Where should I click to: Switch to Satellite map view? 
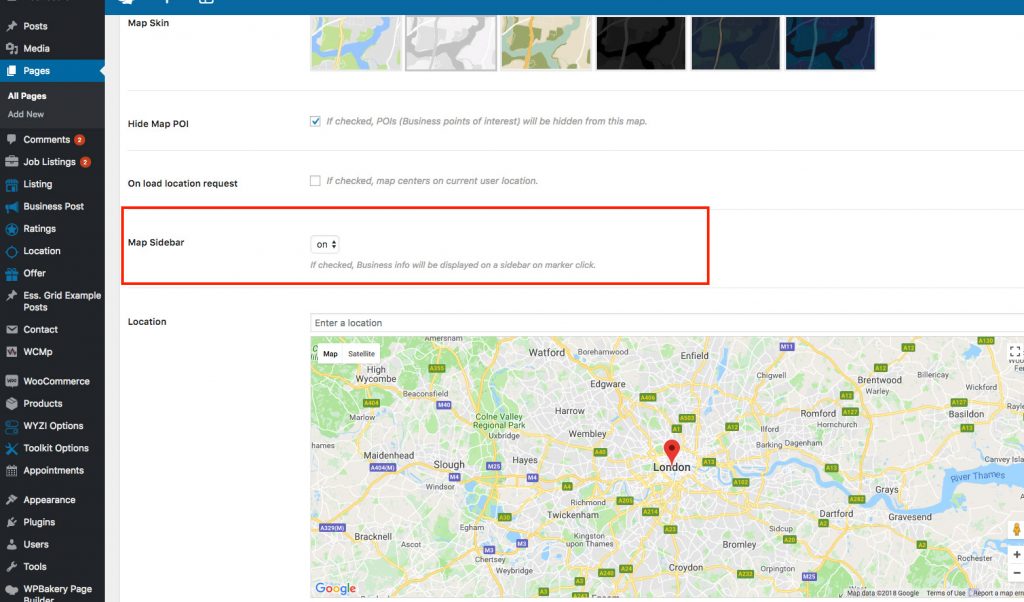coord(361,353)
